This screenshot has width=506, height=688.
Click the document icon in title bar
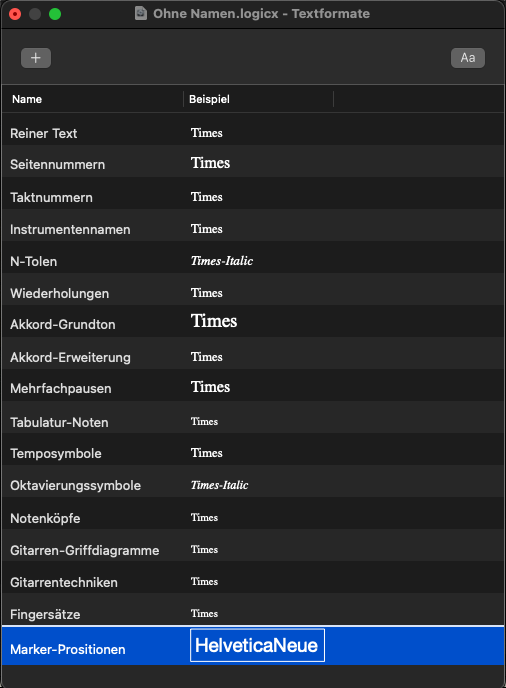tap(141, 13)
